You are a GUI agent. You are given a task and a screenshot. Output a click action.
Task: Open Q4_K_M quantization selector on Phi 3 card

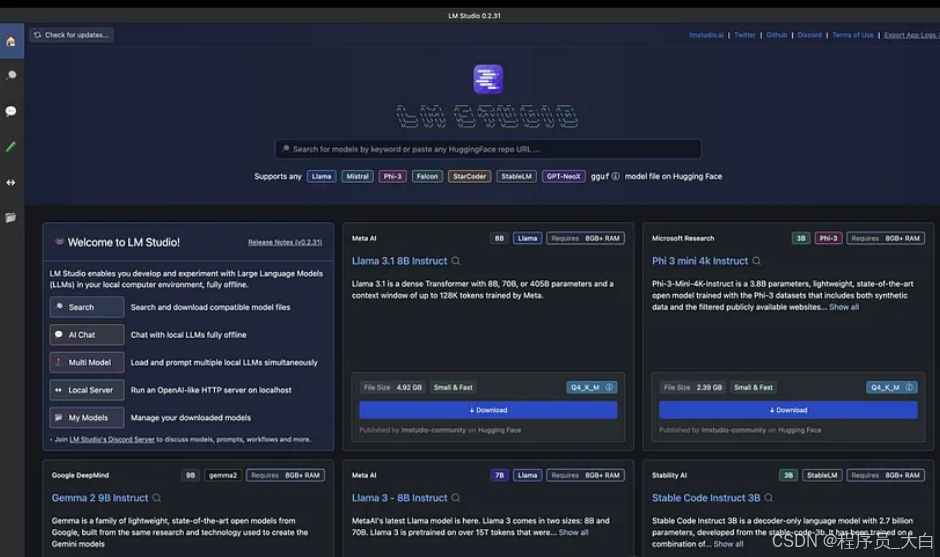pyautogui.click(x=891, y=387)
